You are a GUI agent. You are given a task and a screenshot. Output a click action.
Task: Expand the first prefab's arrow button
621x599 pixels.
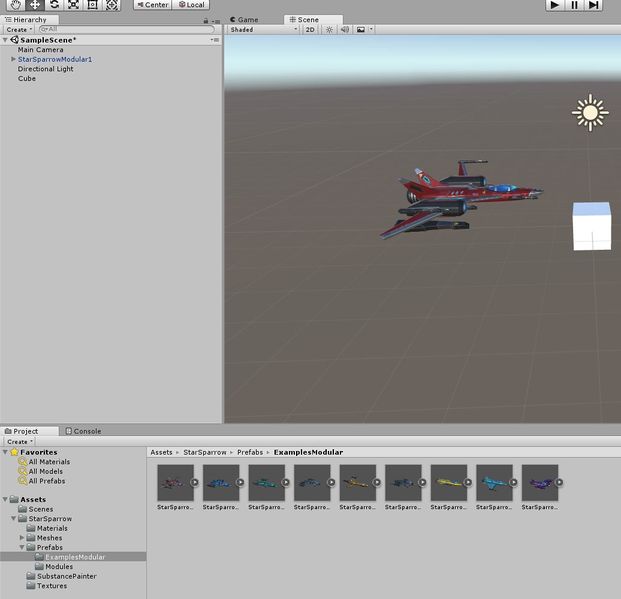click(x=194, y=482)
